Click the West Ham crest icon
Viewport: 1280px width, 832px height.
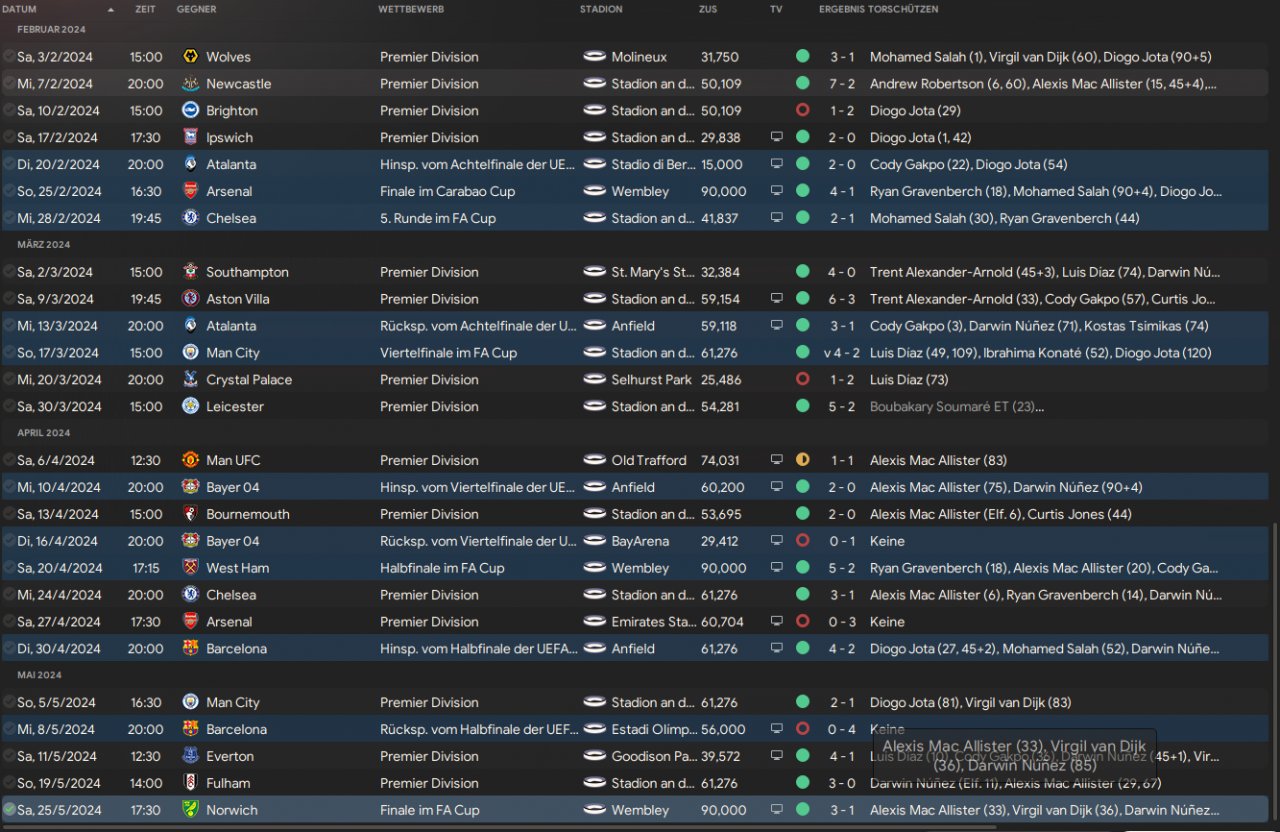click(190, 568)
